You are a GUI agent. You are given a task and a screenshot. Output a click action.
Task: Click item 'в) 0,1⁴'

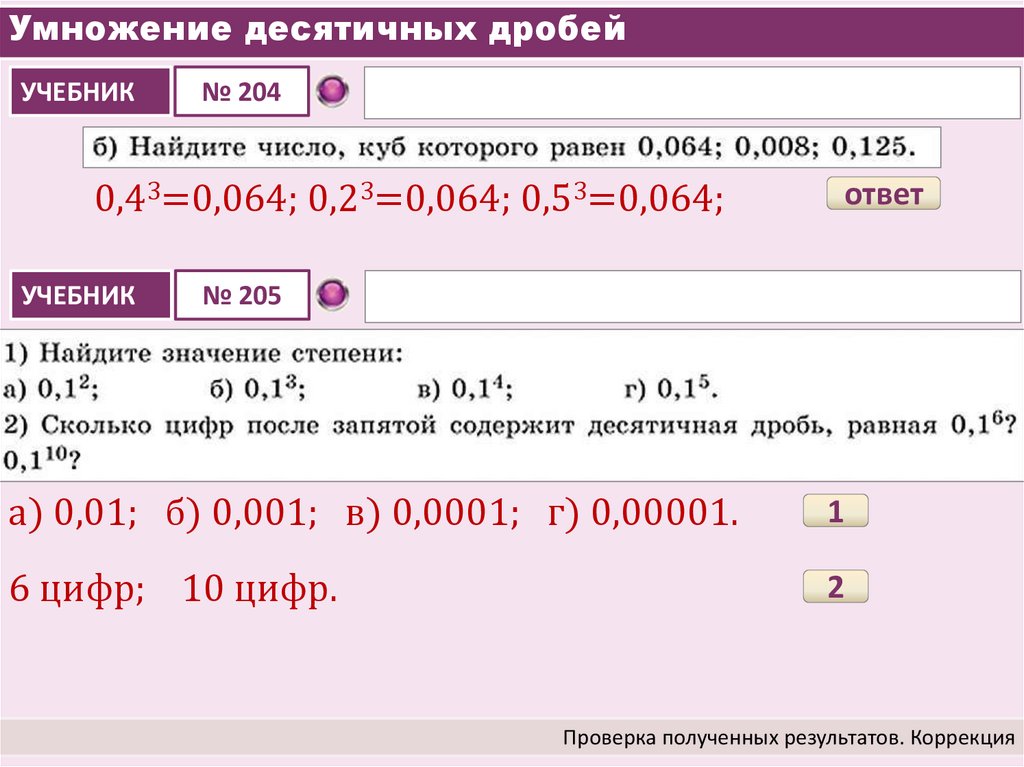click(x=464, y=388)
